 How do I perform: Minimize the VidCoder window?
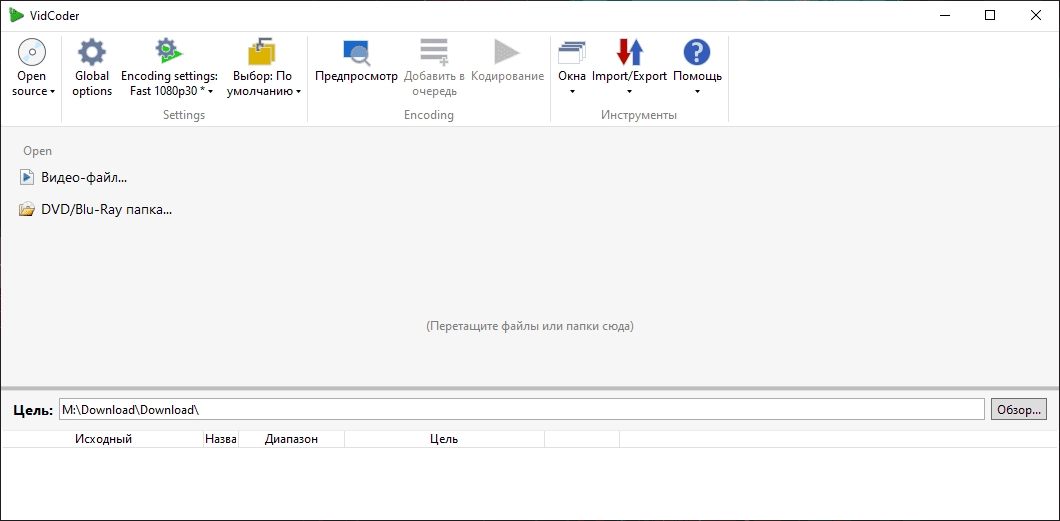(944, 16)
